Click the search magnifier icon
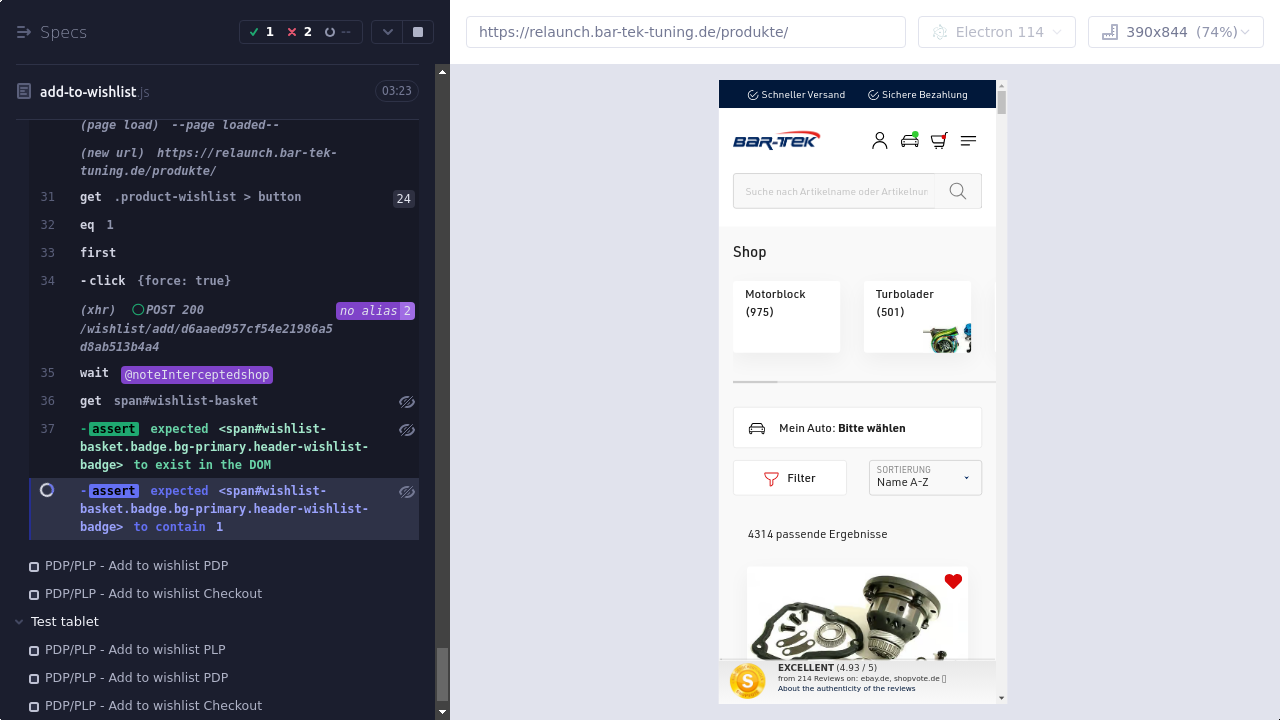This screenshot has width=1280, height=720. click(x=958, y=191)
